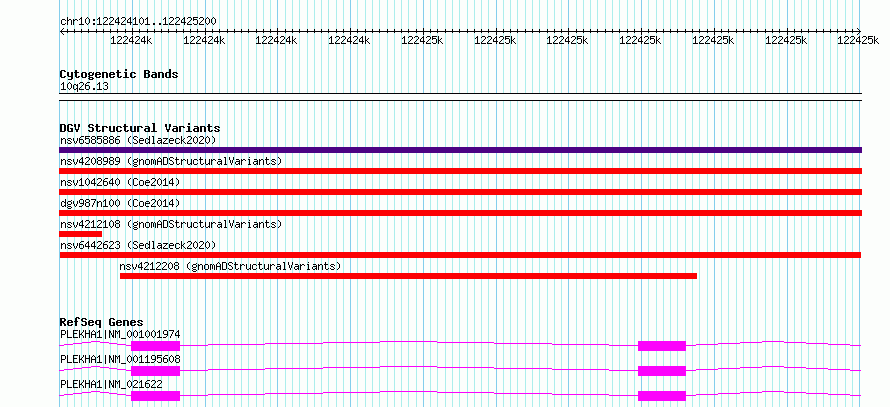Click the left exon block of NM_001195608
The height and width of the screenshot is (407, 890).
coord(156,371)
